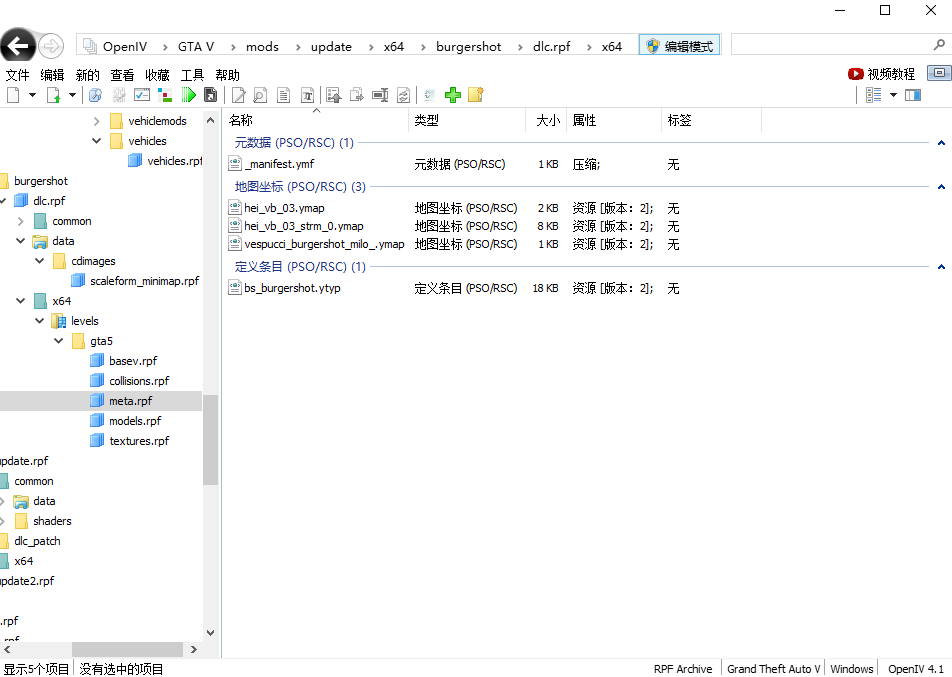Open the 编辑 menu
Viewport: 952px width, 677px height.
click(x=52, y=75)
